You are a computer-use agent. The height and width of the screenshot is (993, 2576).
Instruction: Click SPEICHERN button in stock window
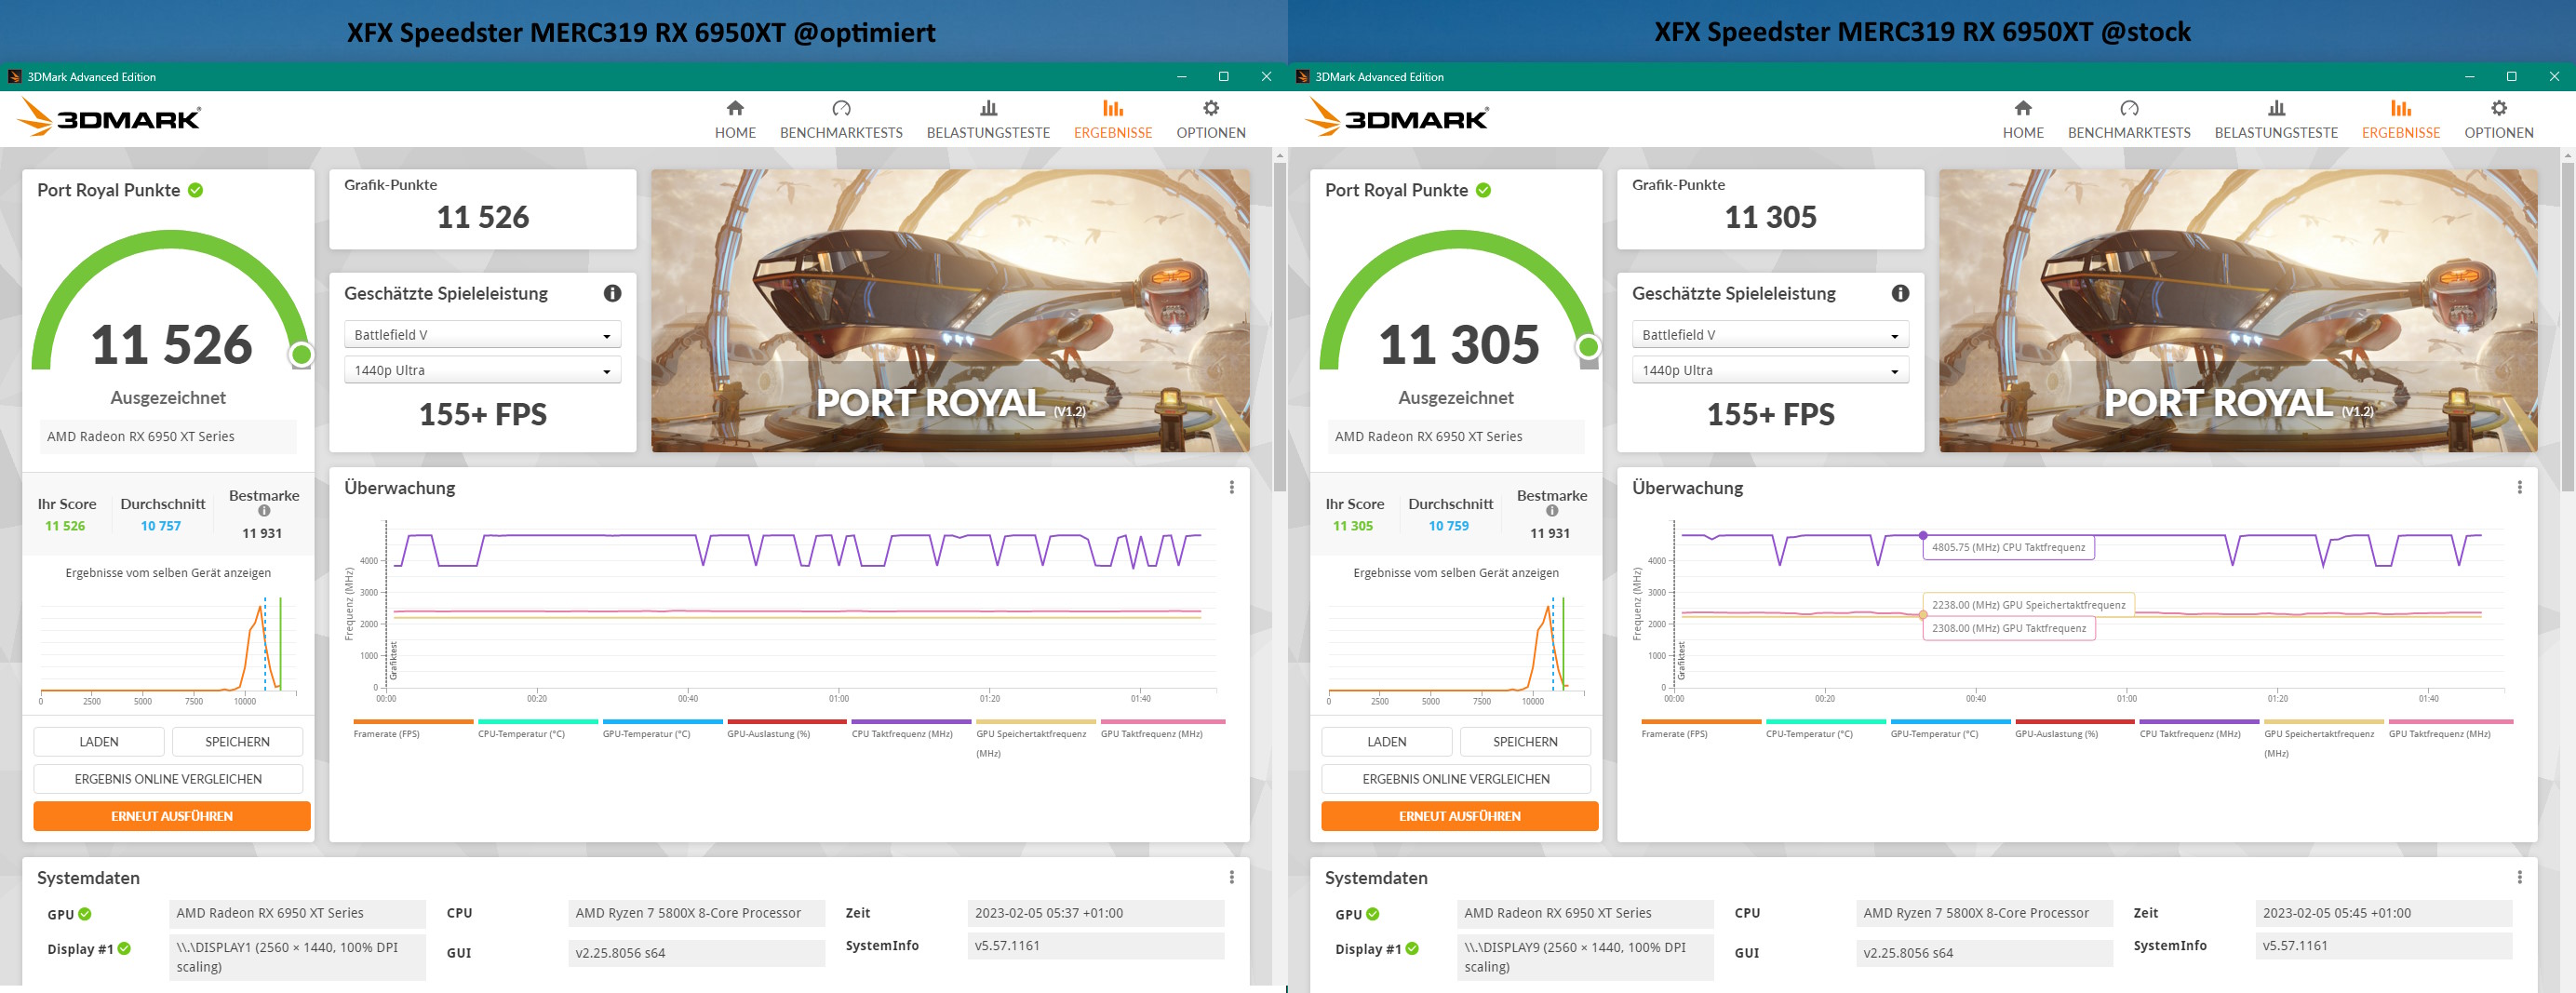(1525, 742)
